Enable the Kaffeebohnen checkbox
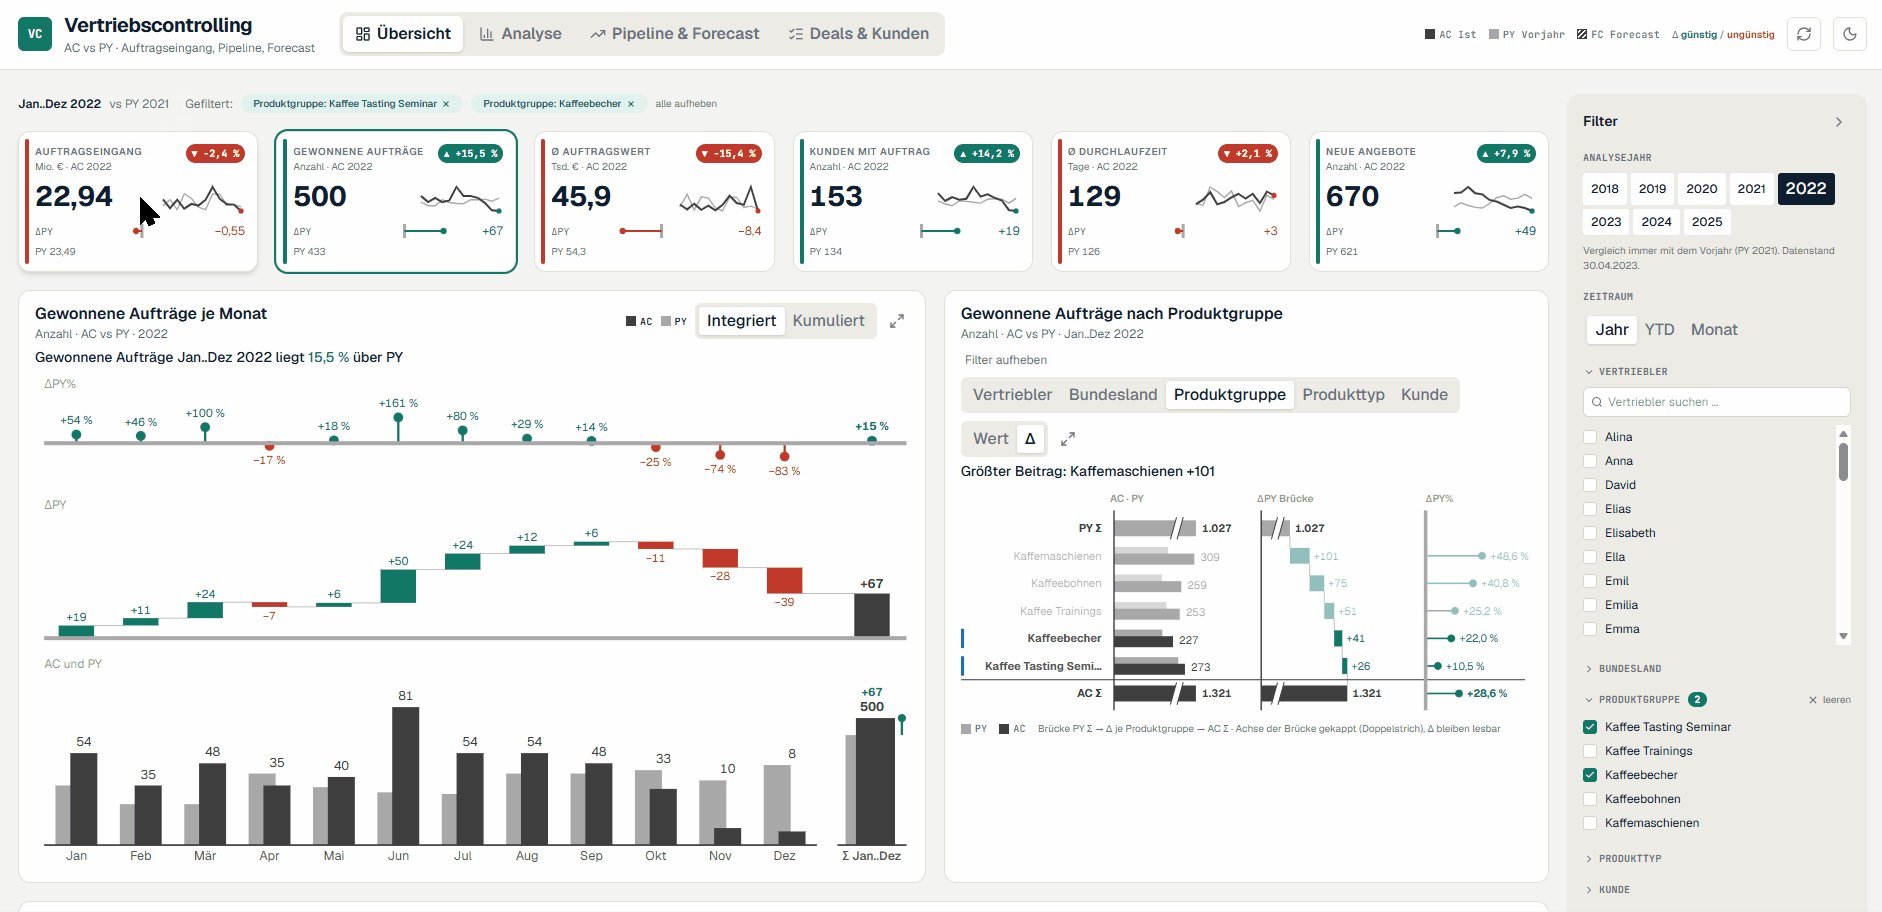 coord(1590,799)
